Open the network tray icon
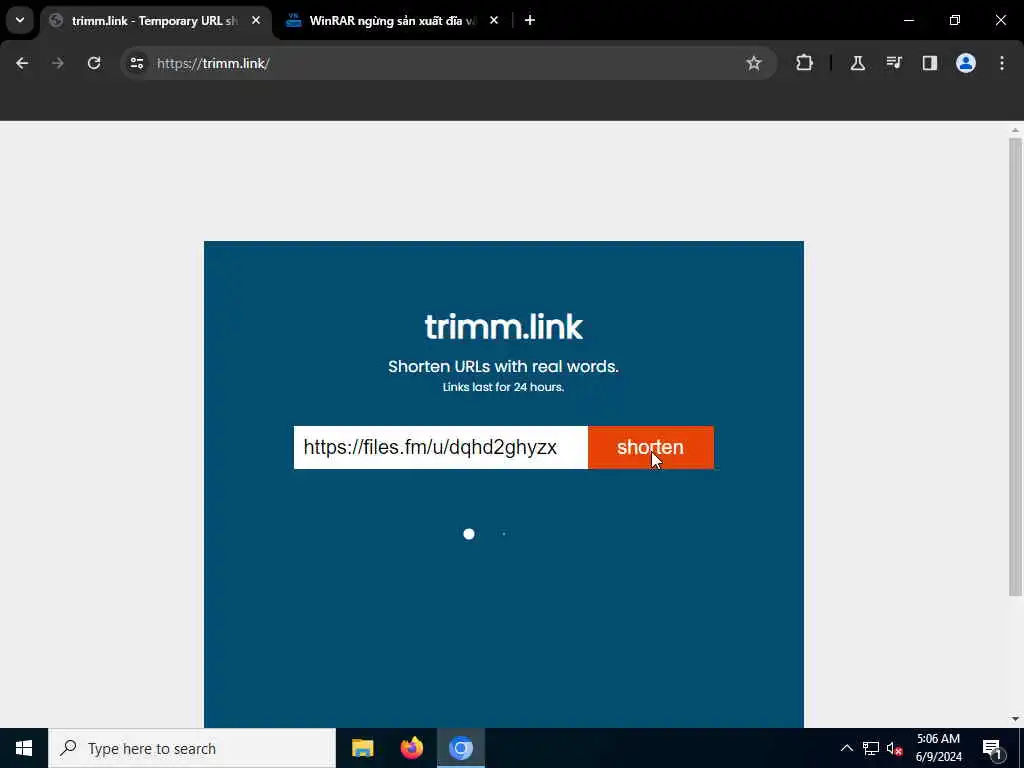The image size is (1024, 768). pos(871,748)
